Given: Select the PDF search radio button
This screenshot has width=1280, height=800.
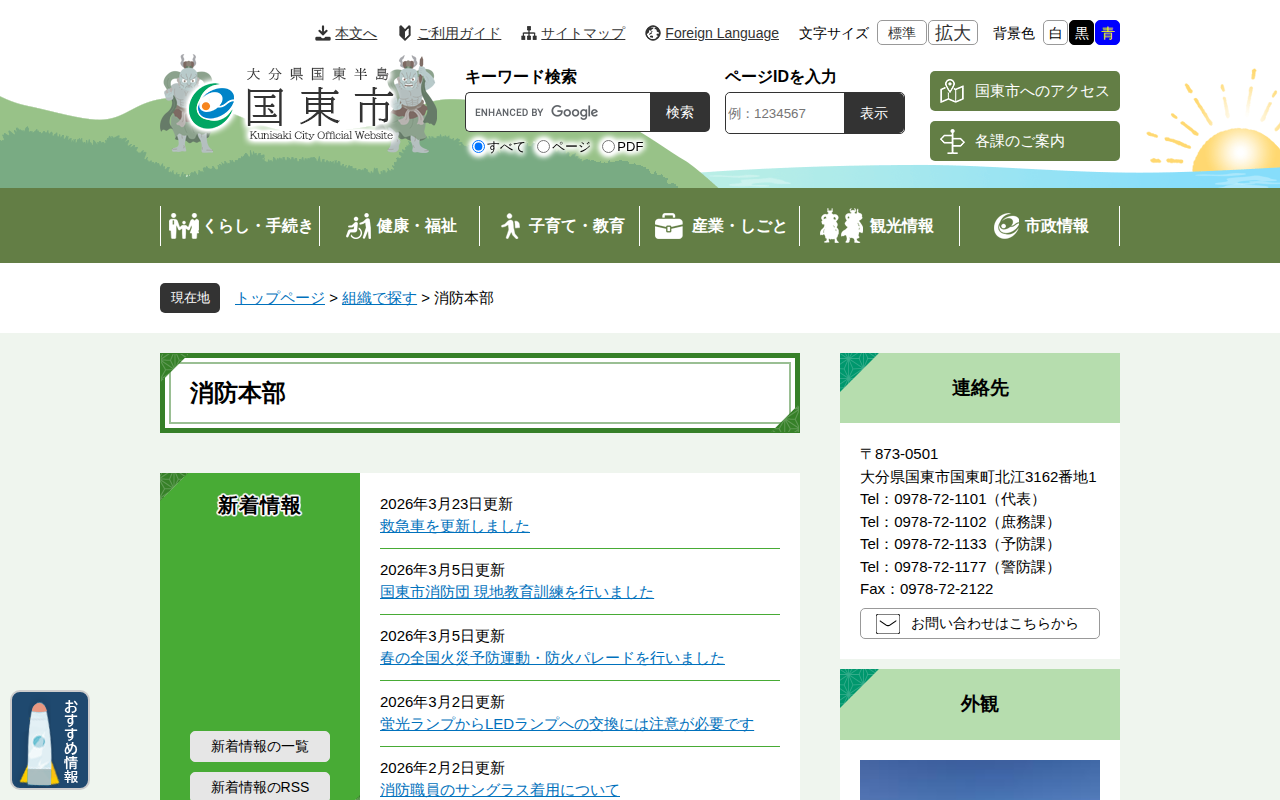Looking at the screenshot, I should pyautogui.click(x=608, y=147).
